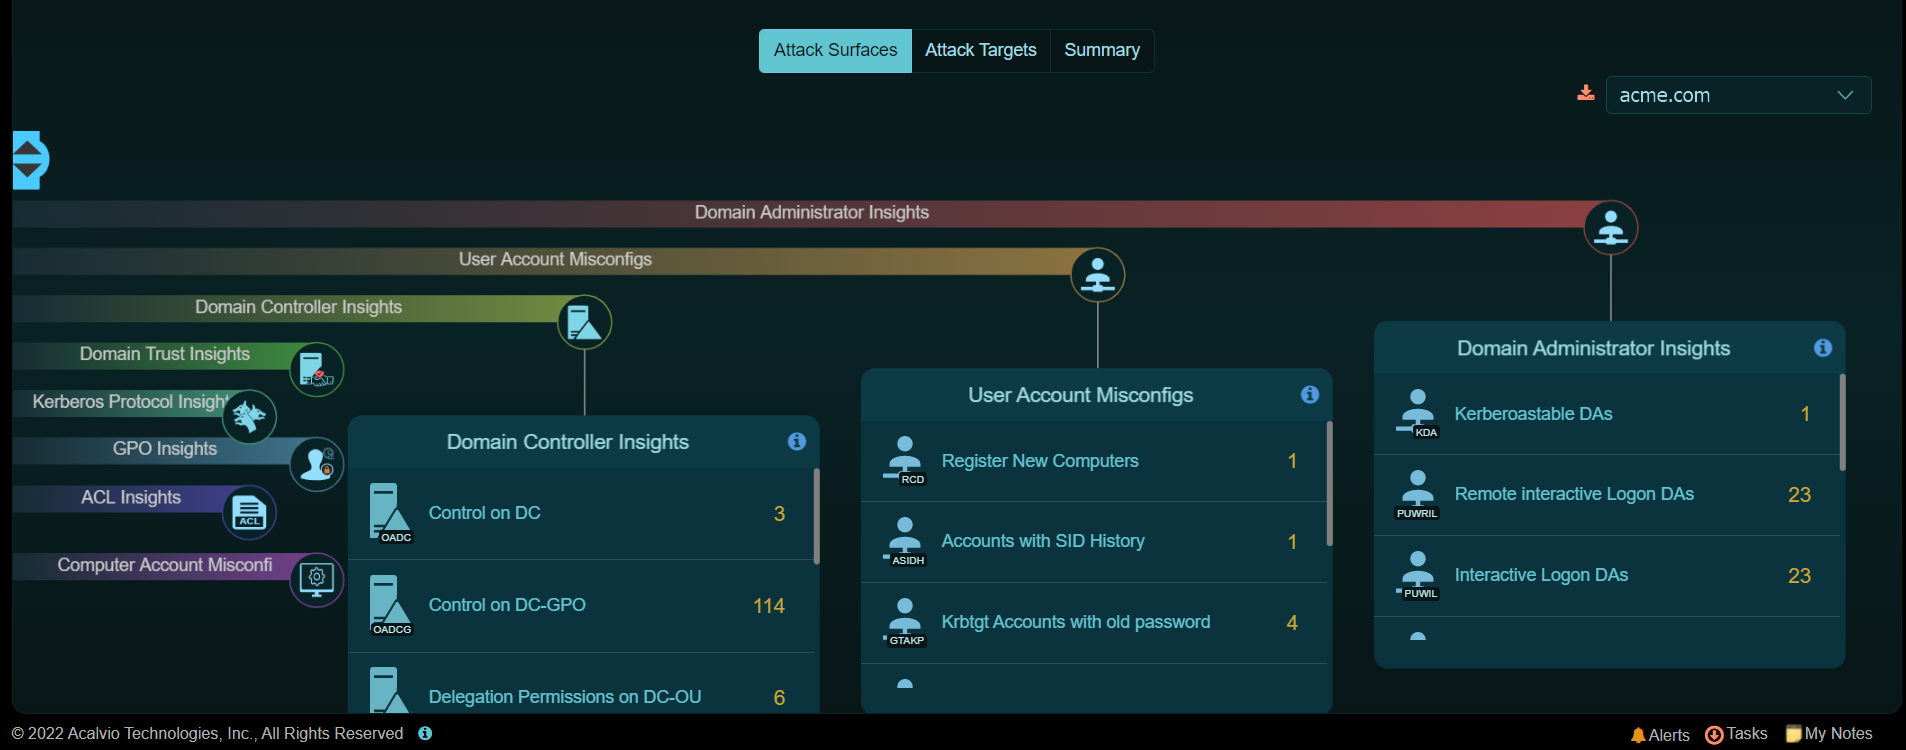Show info for Domain Controller Insights panel
Screen dimensions: 1906x750
click(x=796, y=441)
